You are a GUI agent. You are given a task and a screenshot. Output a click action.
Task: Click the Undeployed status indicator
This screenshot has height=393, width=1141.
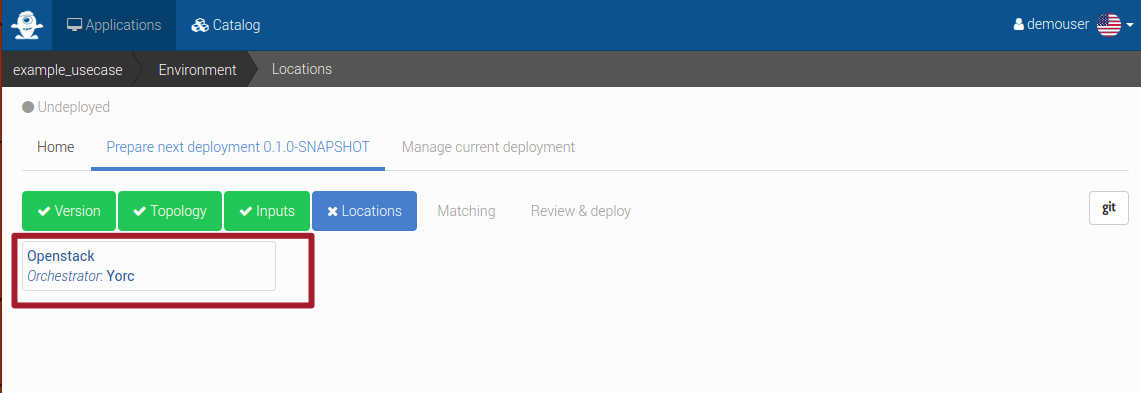(66, 108)
